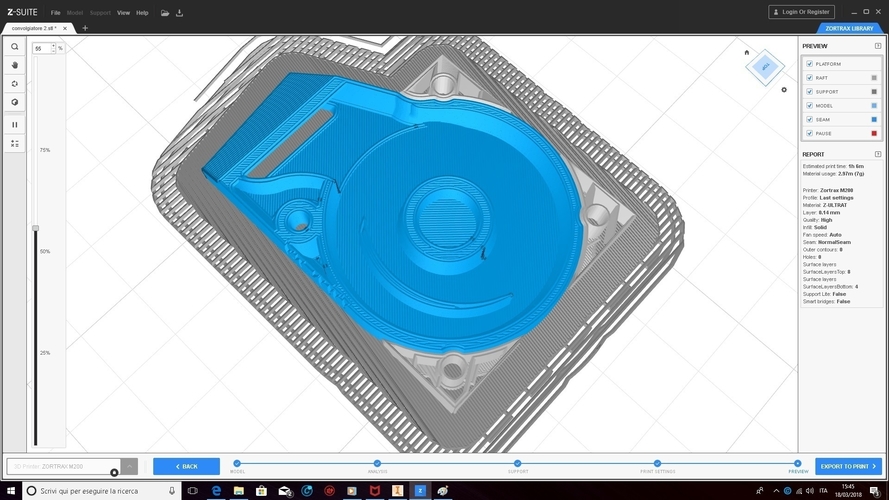Screen dimensions: 889x500
Task: Open Task View in taskbar
Action: (193, 491)
